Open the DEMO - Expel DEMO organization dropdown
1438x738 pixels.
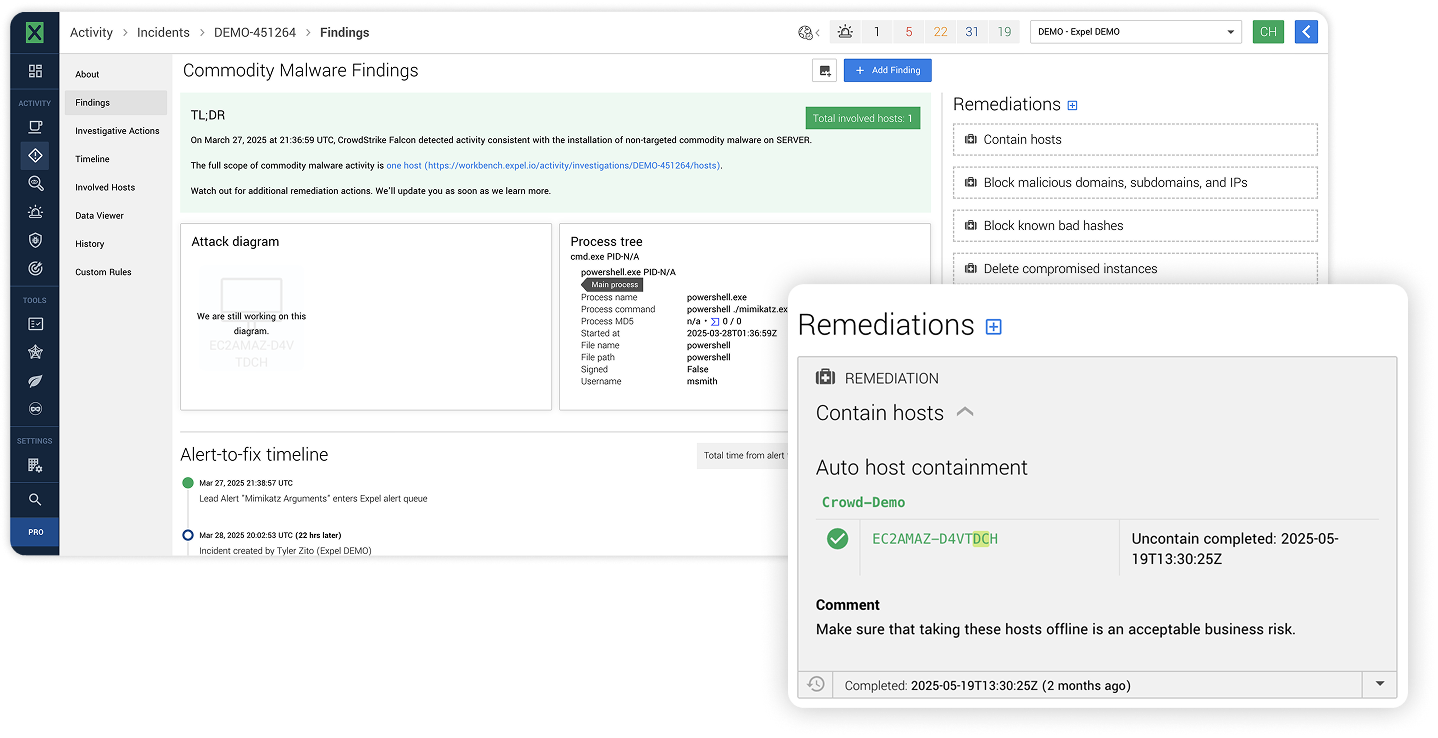click(1135, 32)
